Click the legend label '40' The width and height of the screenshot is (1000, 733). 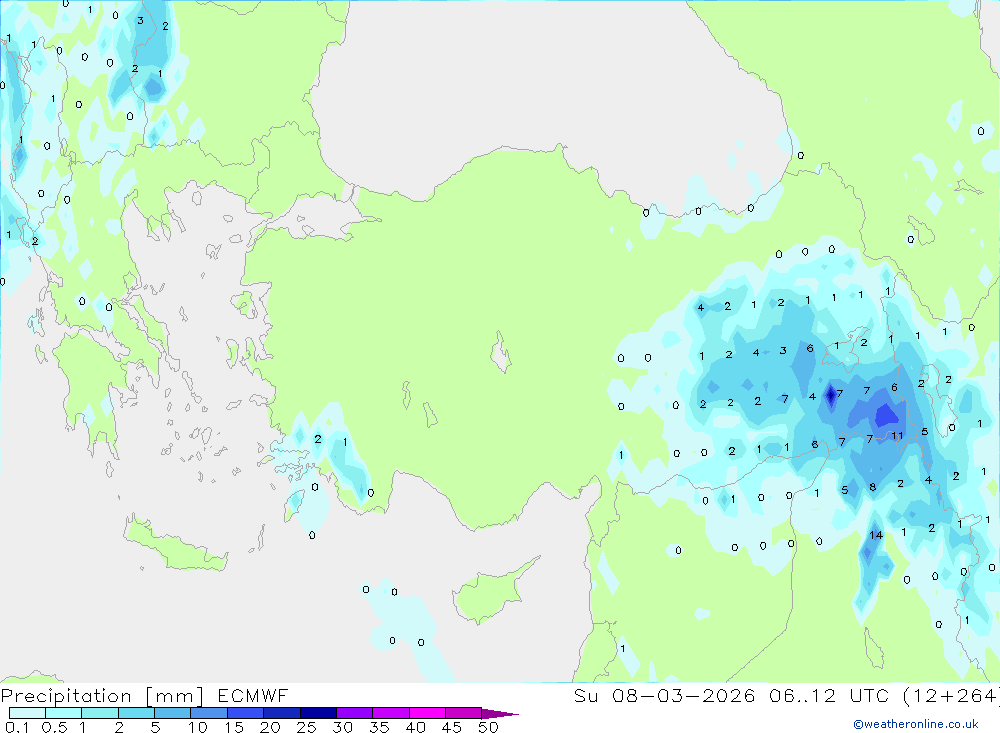point(416,727)
